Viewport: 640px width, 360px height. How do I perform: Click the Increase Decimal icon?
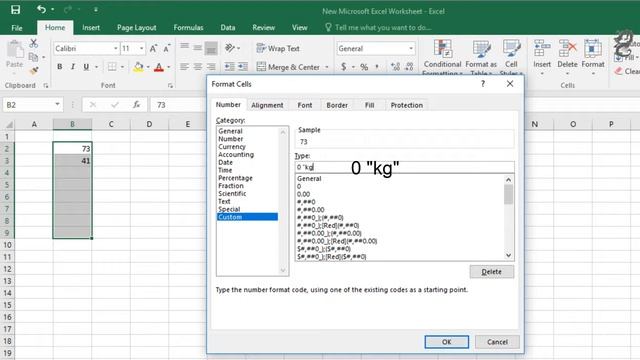click(395, 67)
